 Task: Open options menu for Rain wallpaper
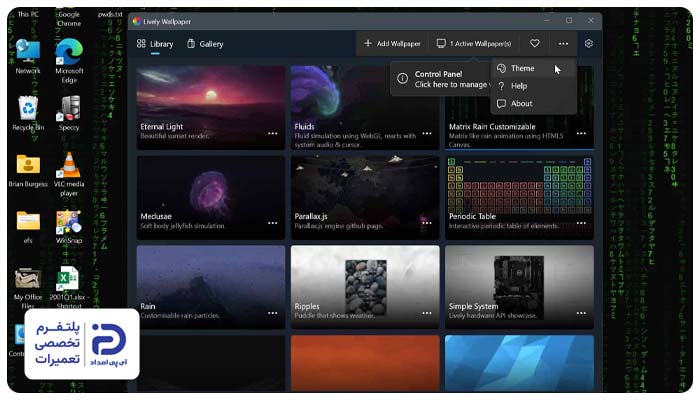tap(272, 313)
